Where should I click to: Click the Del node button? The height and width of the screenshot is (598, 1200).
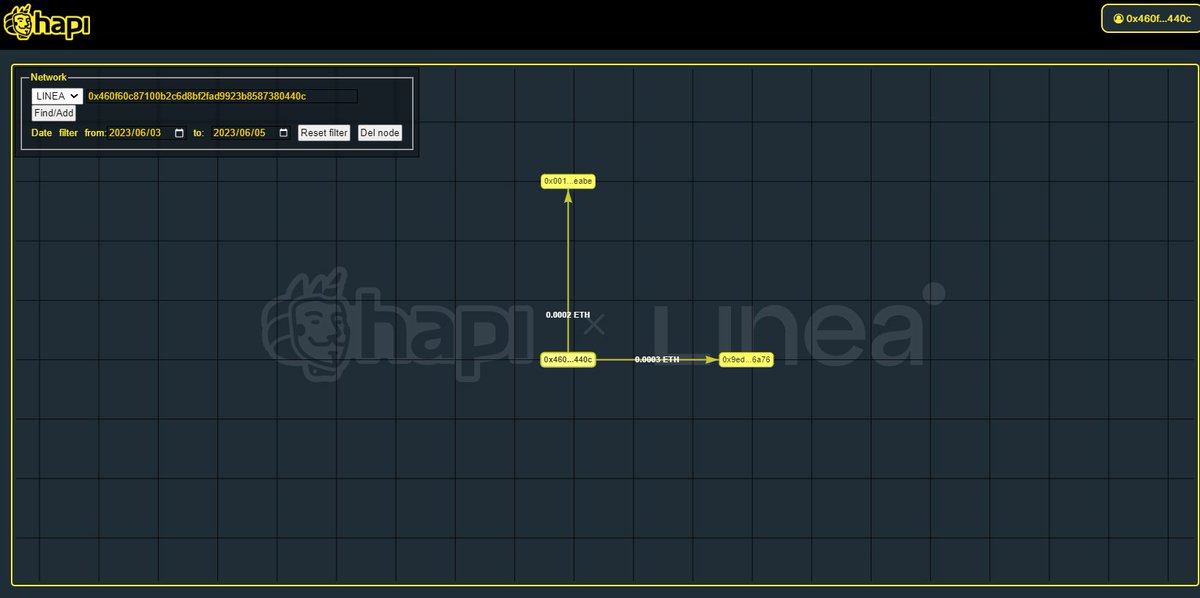click(380, 133)
